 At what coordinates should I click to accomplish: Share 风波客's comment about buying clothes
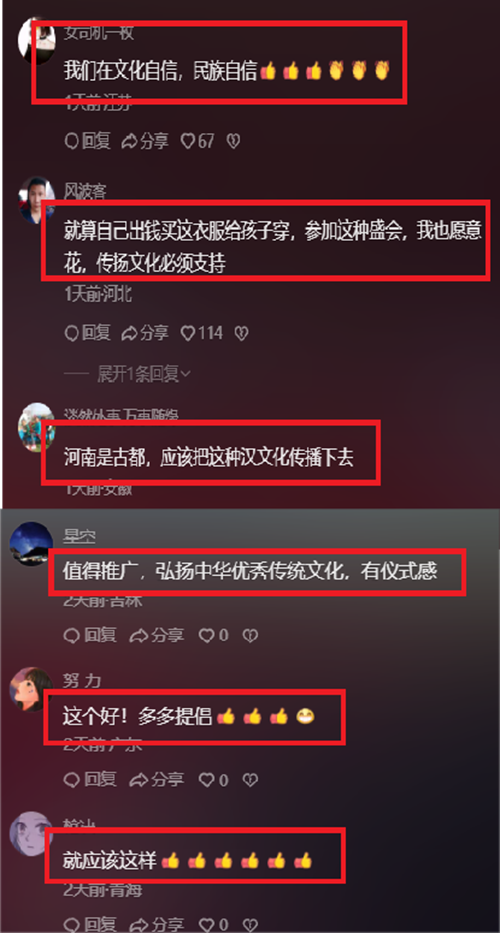(145, 333)
